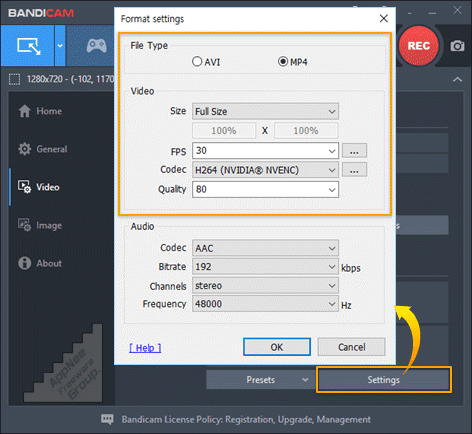Screen dimensions: 472x434
Task: Open the Bandicam License Policy link
Action: pos(246,419)
